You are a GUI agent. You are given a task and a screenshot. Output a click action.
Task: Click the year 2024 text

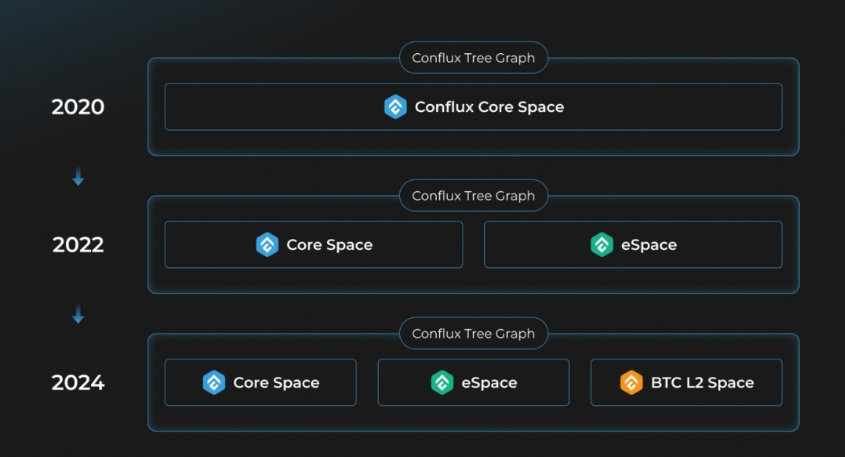78,383
